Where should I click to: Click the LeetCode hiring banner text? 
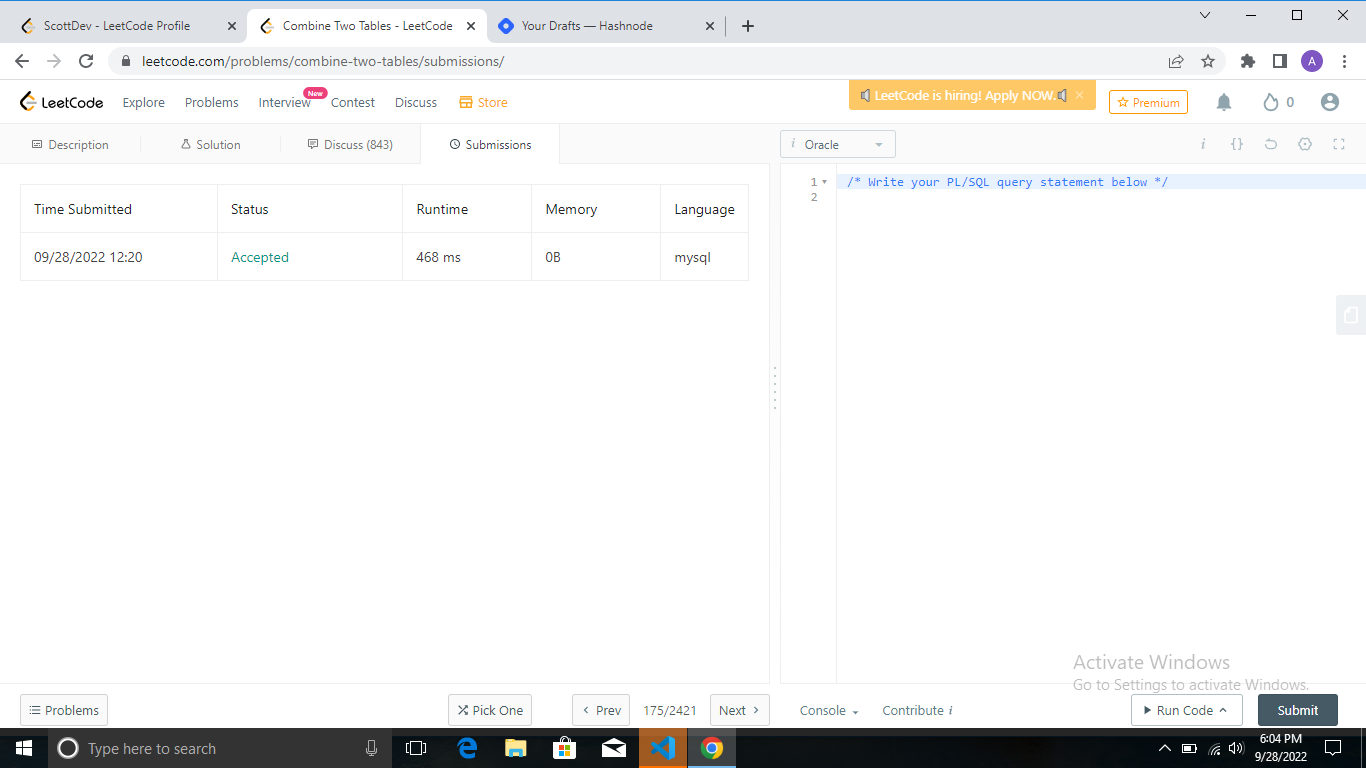(x=964, y=96)
